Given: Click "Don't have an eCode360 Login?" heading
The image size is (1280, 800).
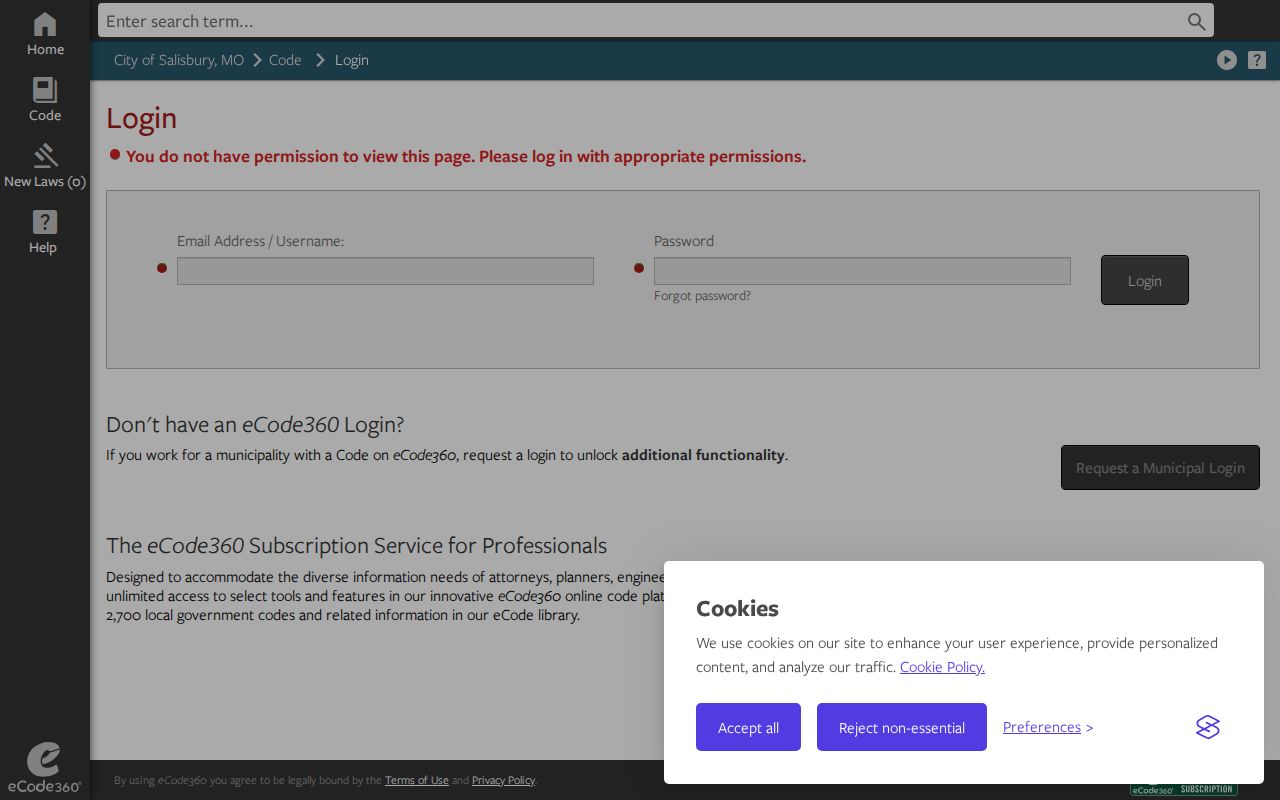Looking at the screenshot, I should tap(255, 424).
